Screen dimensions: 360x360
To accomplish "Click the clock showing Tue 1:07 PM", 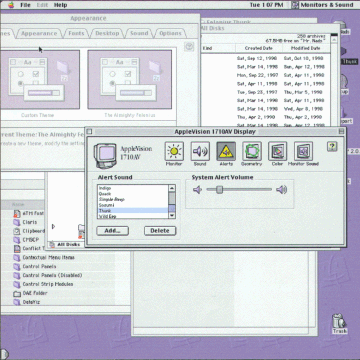I will coord(266,5).
